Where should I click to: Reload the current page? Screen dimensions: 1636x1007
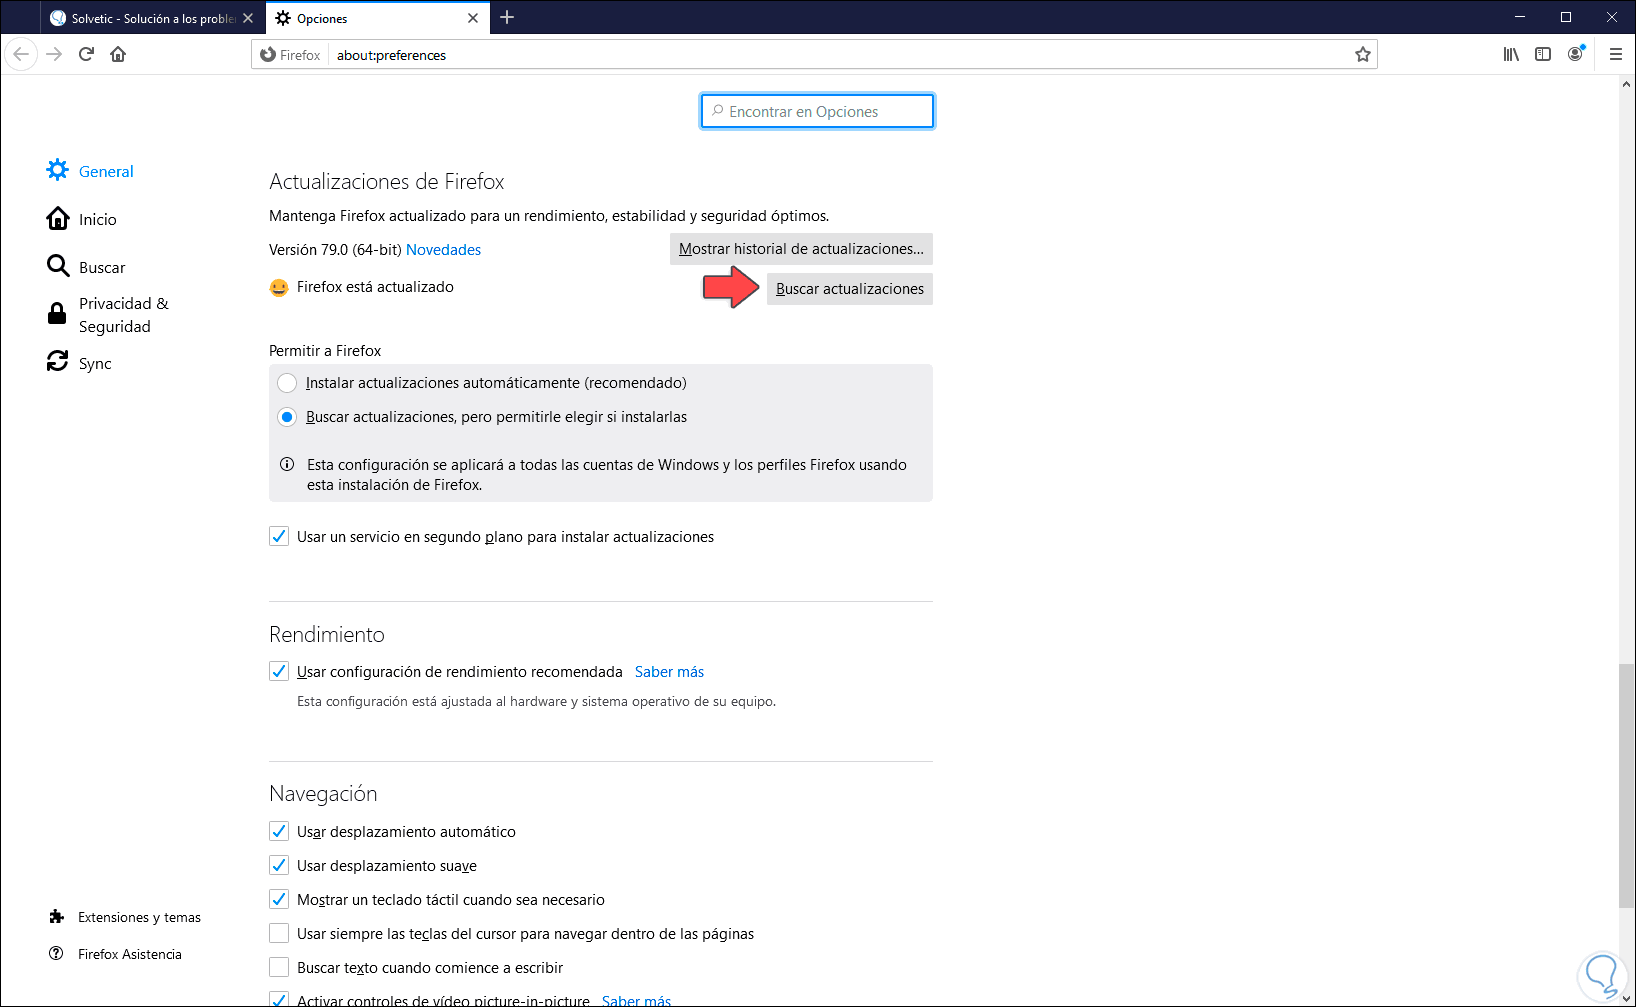86,54
